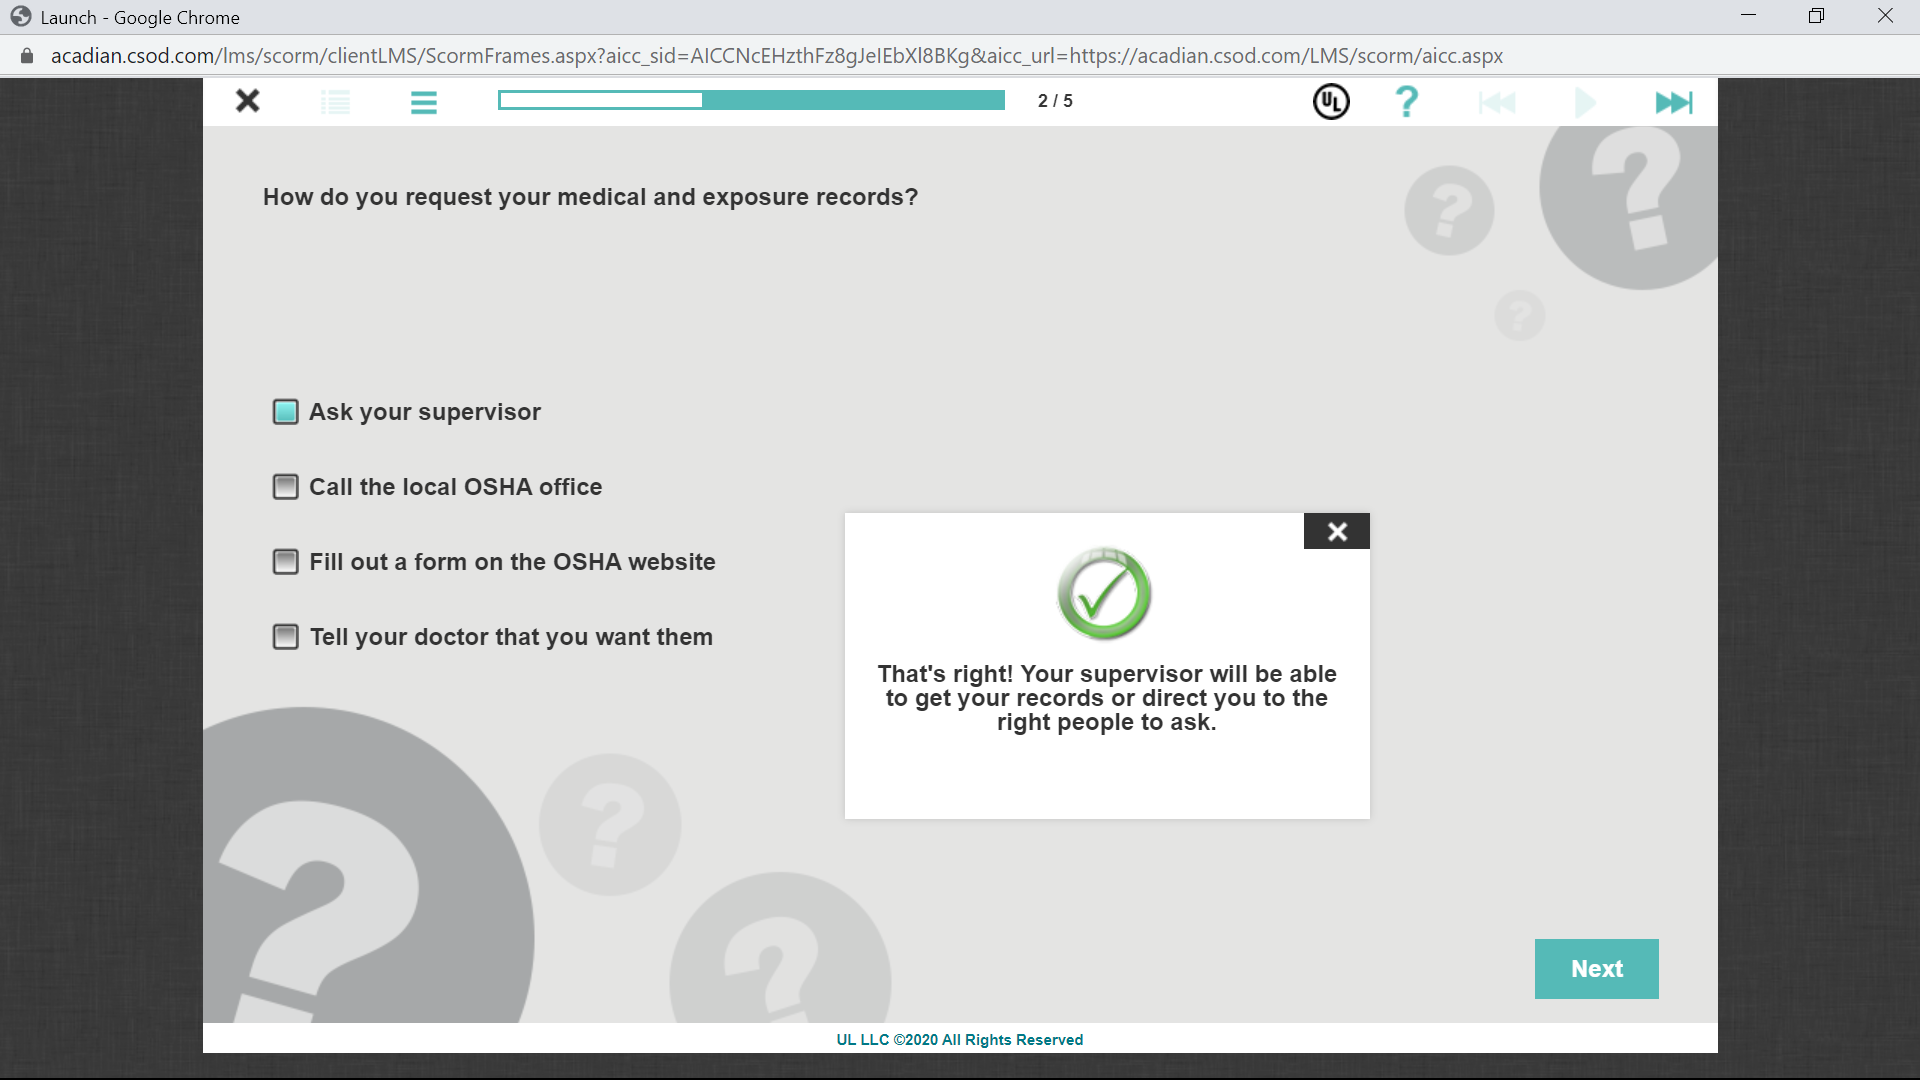The image size is (1920, 1080).
Task: Click the UL logo icon
Action: [x=1331, y=101]
